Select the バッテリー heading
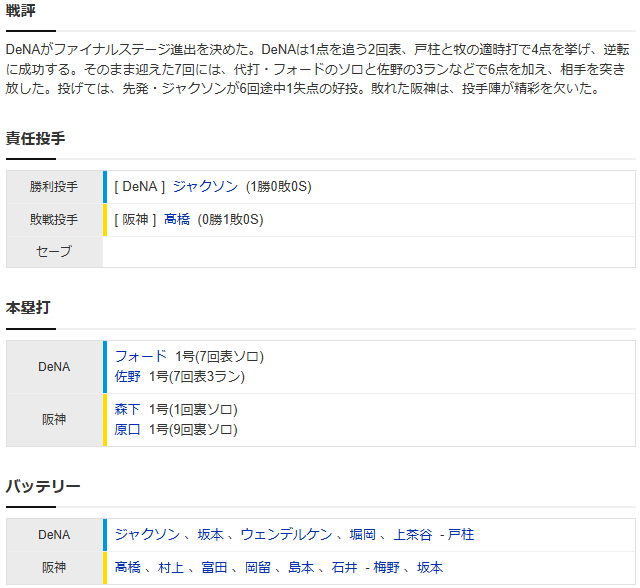The width and height of the screenshot is (640, 588). tap(43, 486)
